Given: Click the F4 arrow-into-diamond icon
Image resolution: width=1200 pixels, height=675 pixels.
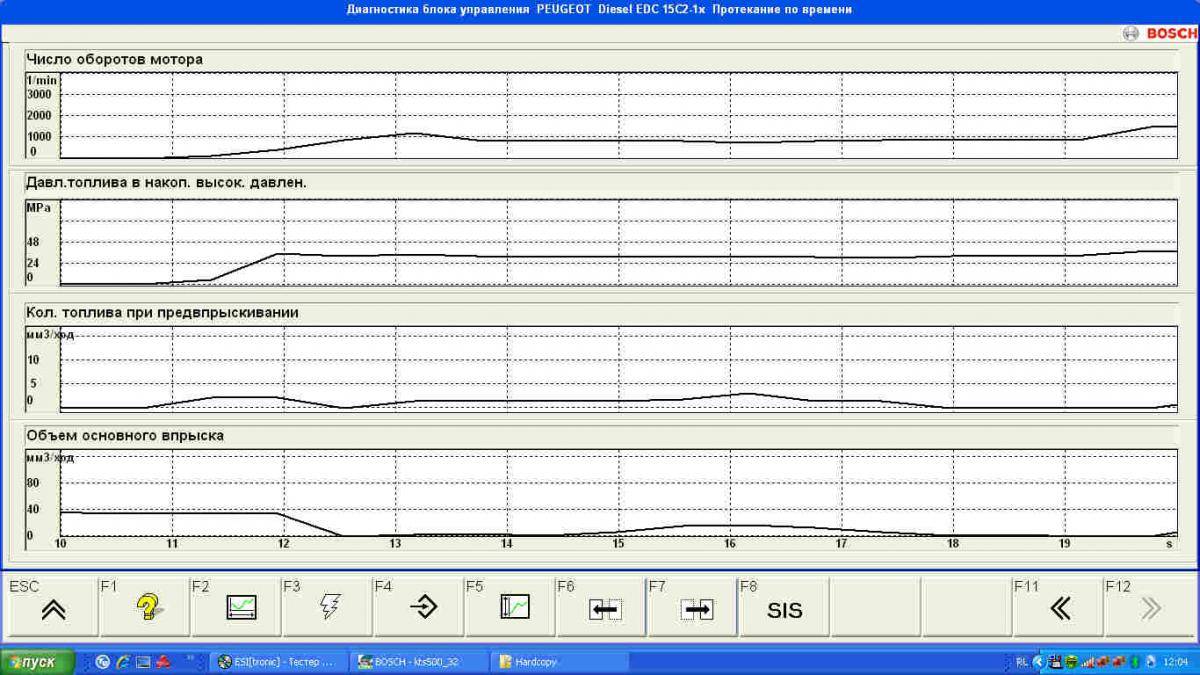Looking at the screenshot, I should coord(423,607).
